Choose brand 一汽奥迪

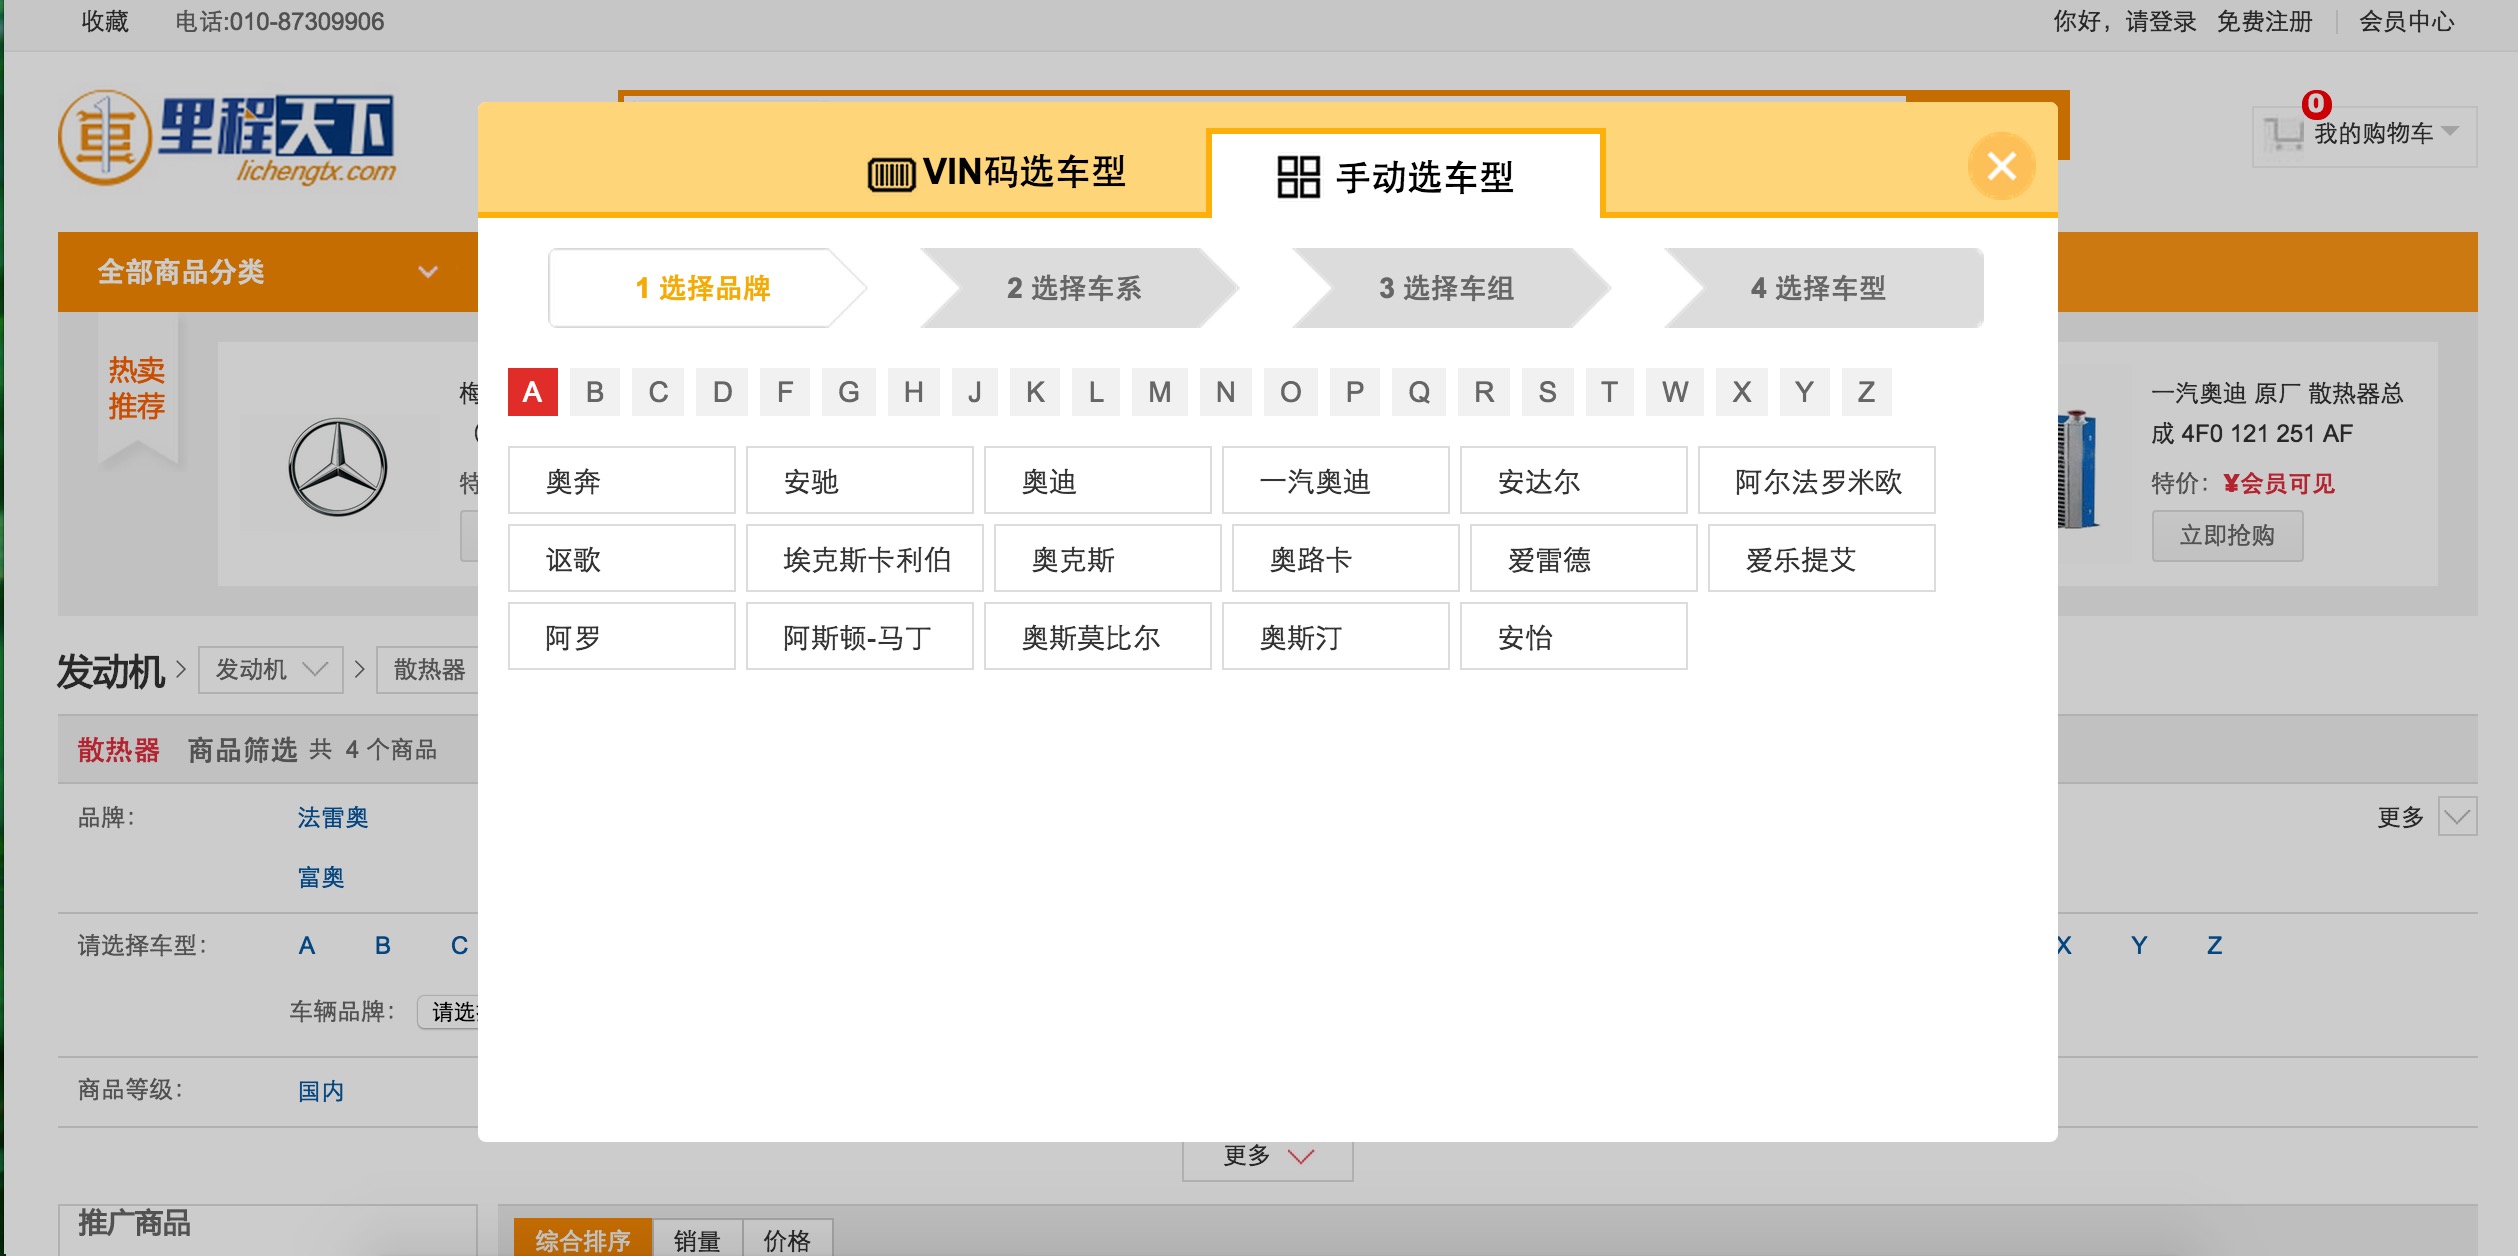(1336, 481)
